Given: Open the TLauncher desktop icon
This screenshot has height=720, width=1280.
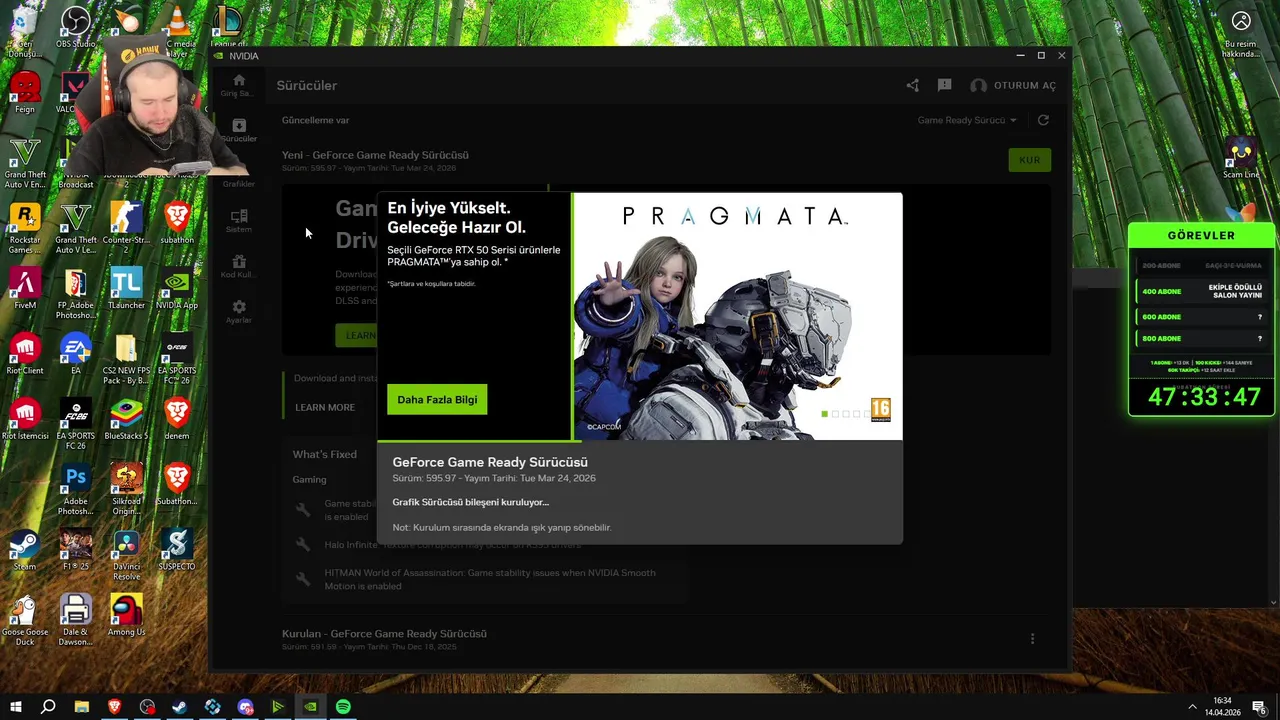Looking at the screenshot, I should point(126,289).
